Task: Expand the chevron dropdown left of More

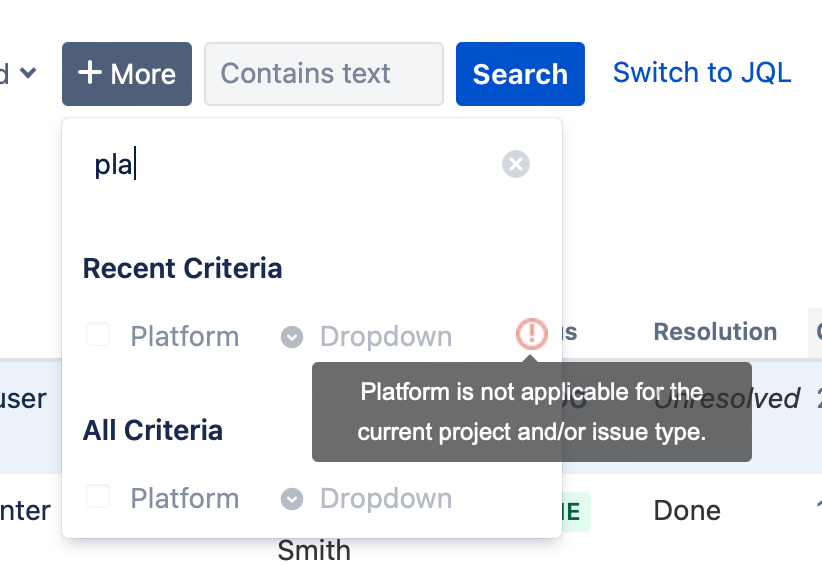Action: pyautogui.click(x=28, y=72)
